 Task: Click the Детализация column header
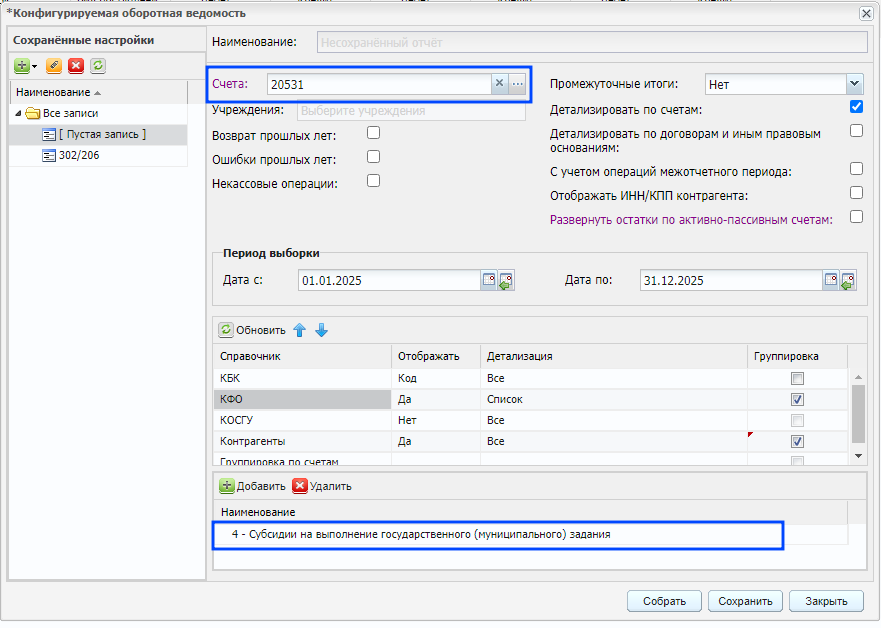[x=614, y=356]
